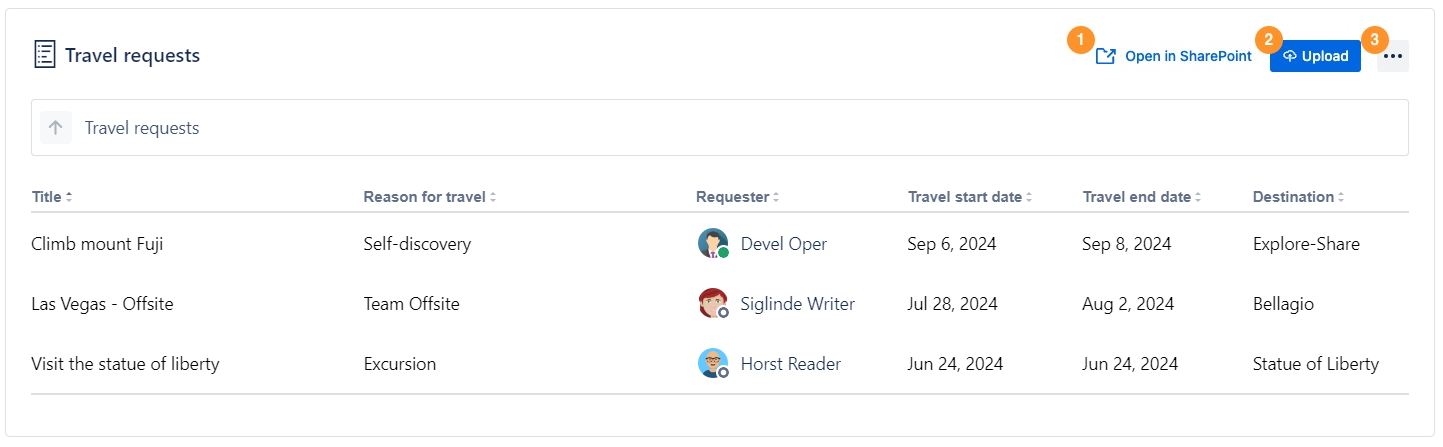
Task: Click Horst Reader's avatar
Action: (x=713, y=364)
